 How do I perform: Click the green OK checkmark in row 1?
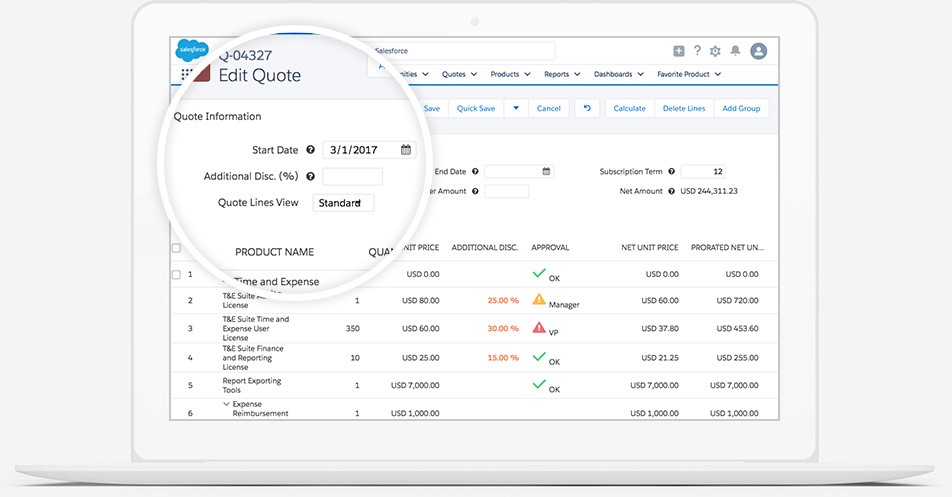[x=539, y=274]
